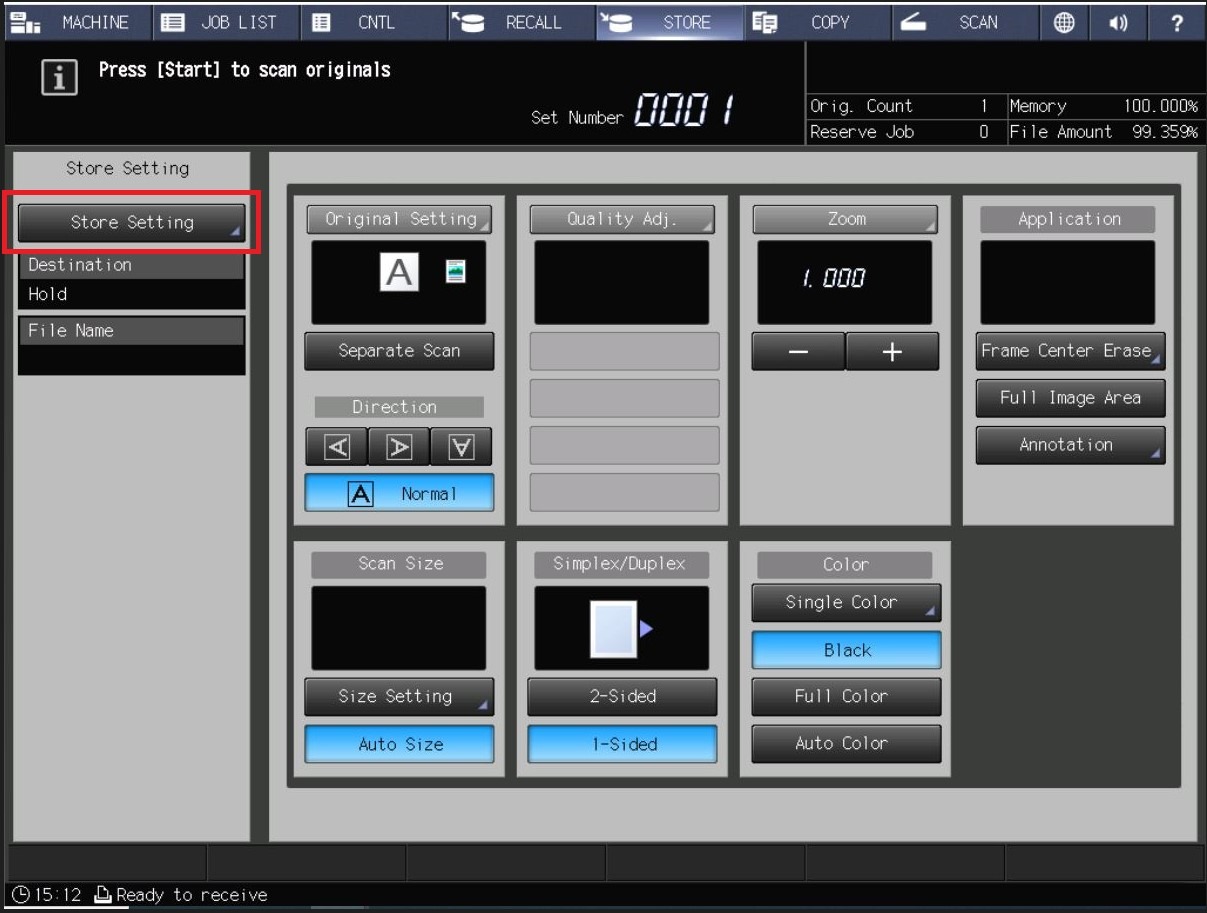Image resolution: width=1207 pixels, height=913 pixels.
Task: Toggle Auto Size scan setting
Action: pos(399,744)
